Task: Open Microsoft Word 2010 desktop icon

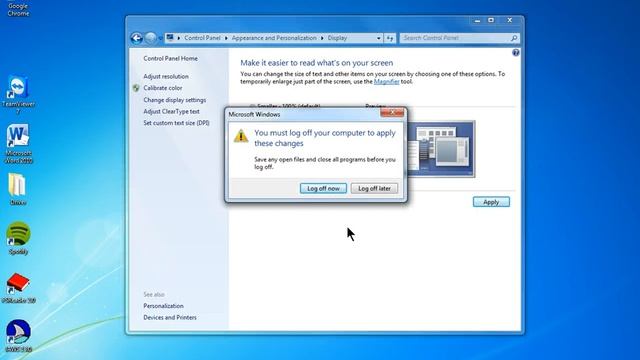Action: (18, 144)
